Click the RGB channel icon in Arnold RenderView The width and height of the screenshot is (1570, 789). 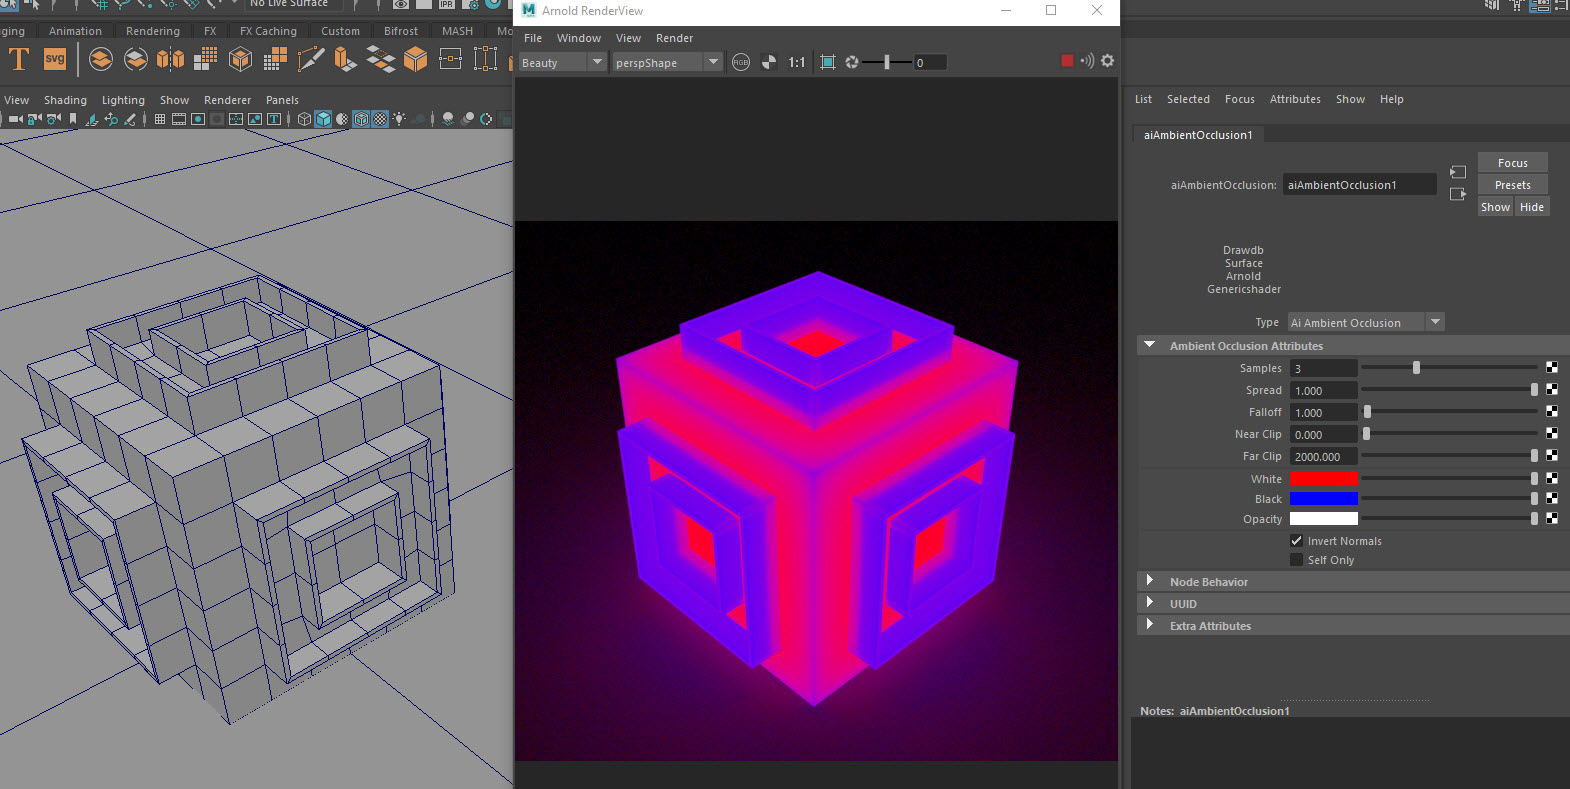pos(741,62)
